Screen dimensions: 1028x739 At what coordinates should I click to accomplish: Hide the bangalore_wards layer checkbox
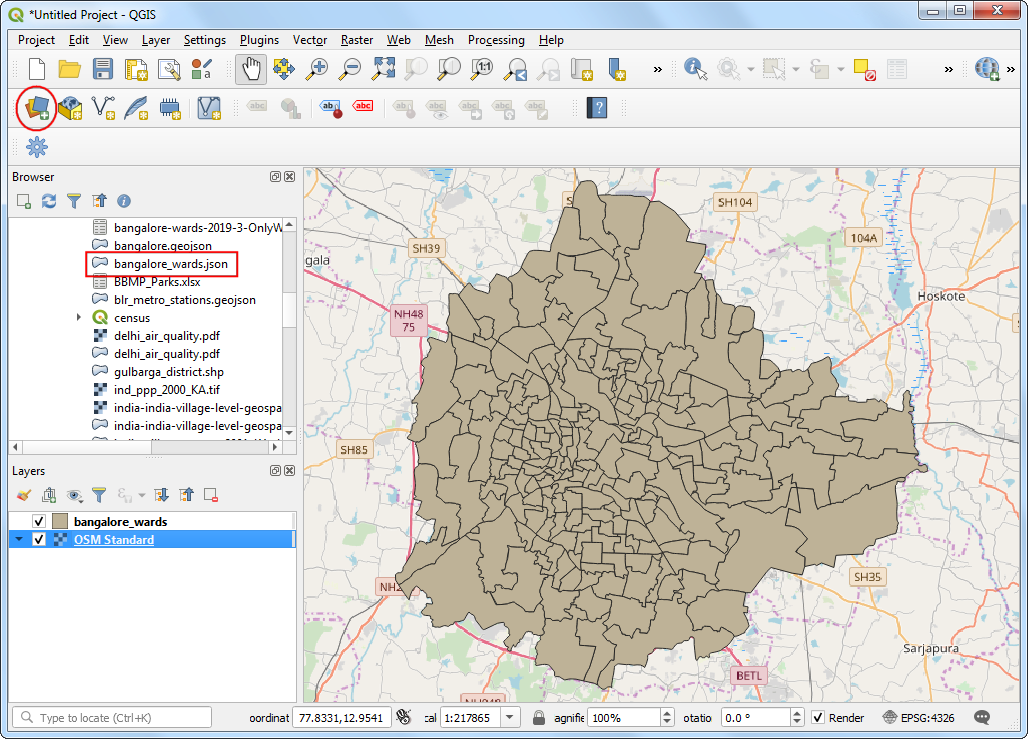click(x=40, y=521)
